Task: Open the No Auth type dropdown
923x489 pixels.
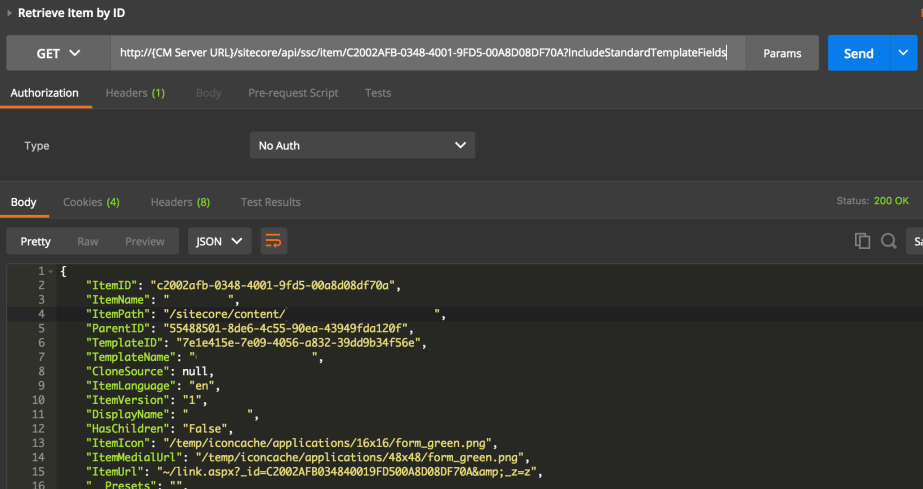Action: click(x=362, y=145)
